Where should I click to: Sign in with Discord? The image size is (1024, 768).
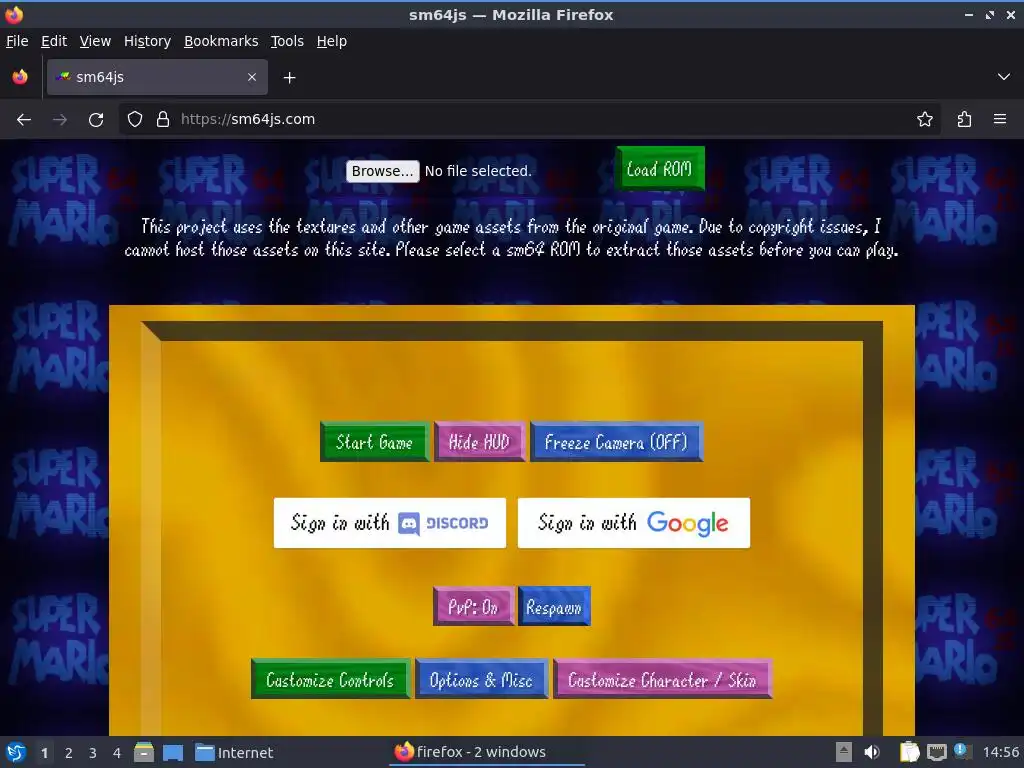pyautogui.click(x=390, y=523)
